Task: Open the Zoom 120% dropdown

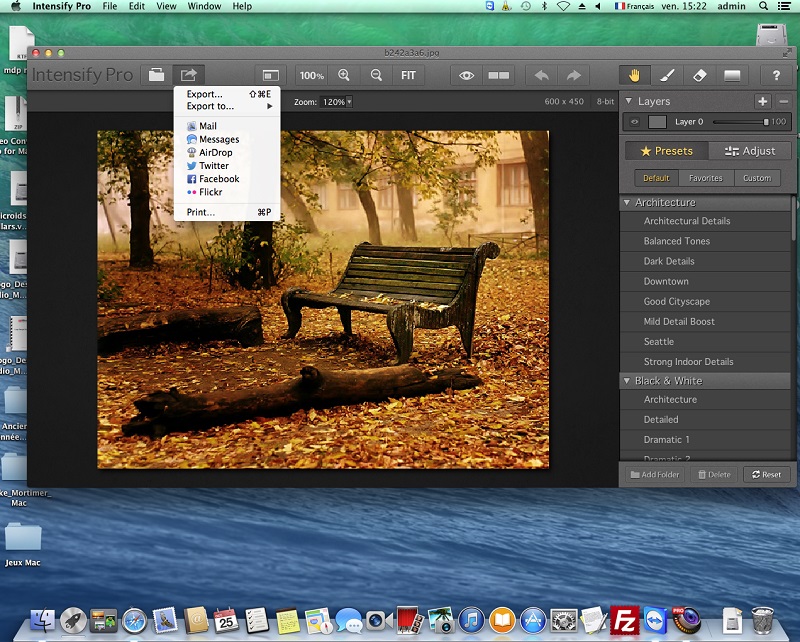Action: tap(336, 102)
